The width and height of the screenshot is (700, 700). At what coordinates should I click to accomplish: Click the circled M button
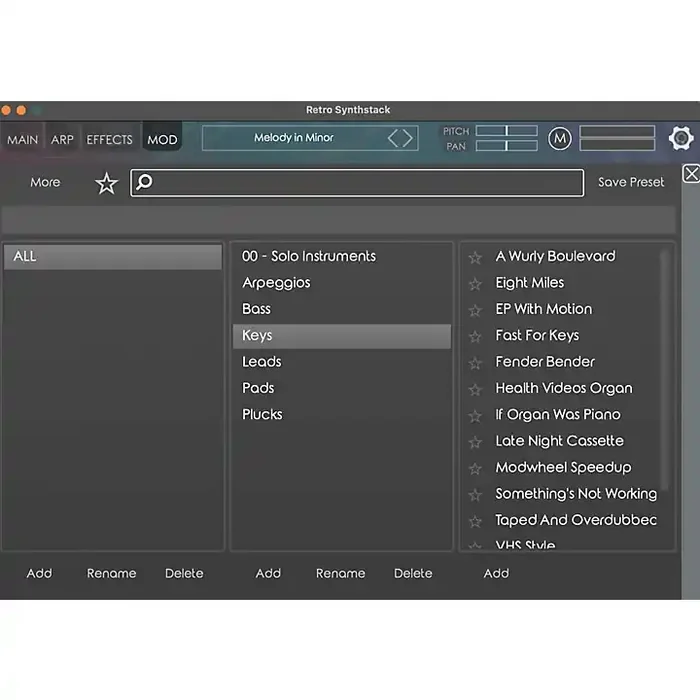point(559,139)
